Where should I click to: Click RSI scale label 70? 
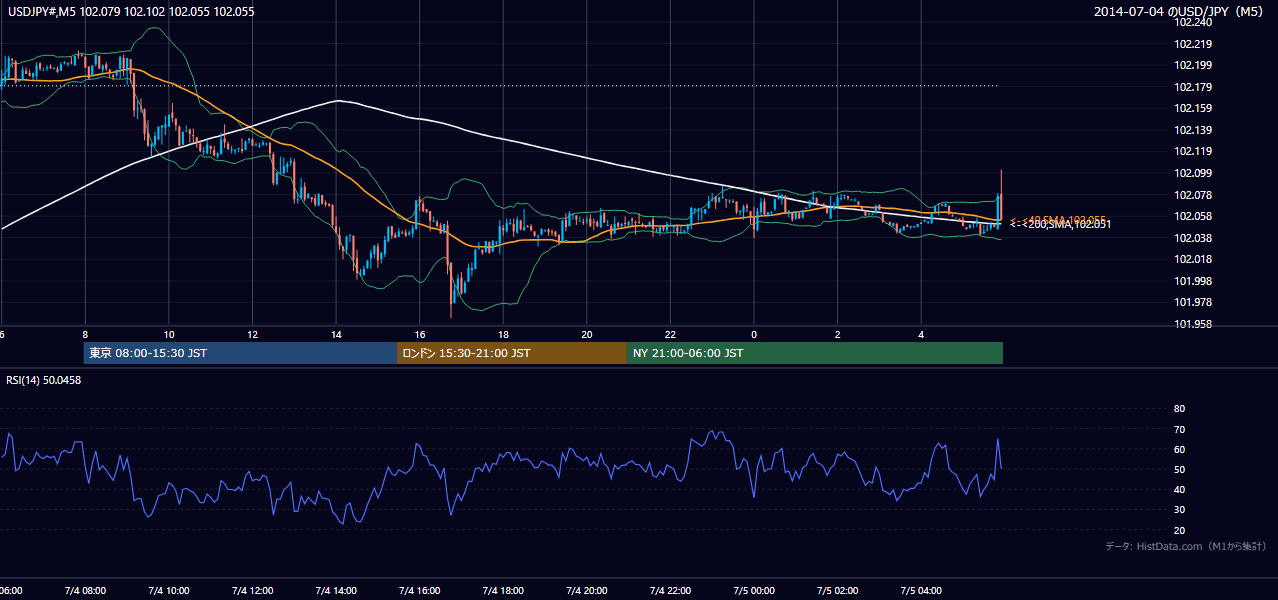[1179, 429]
